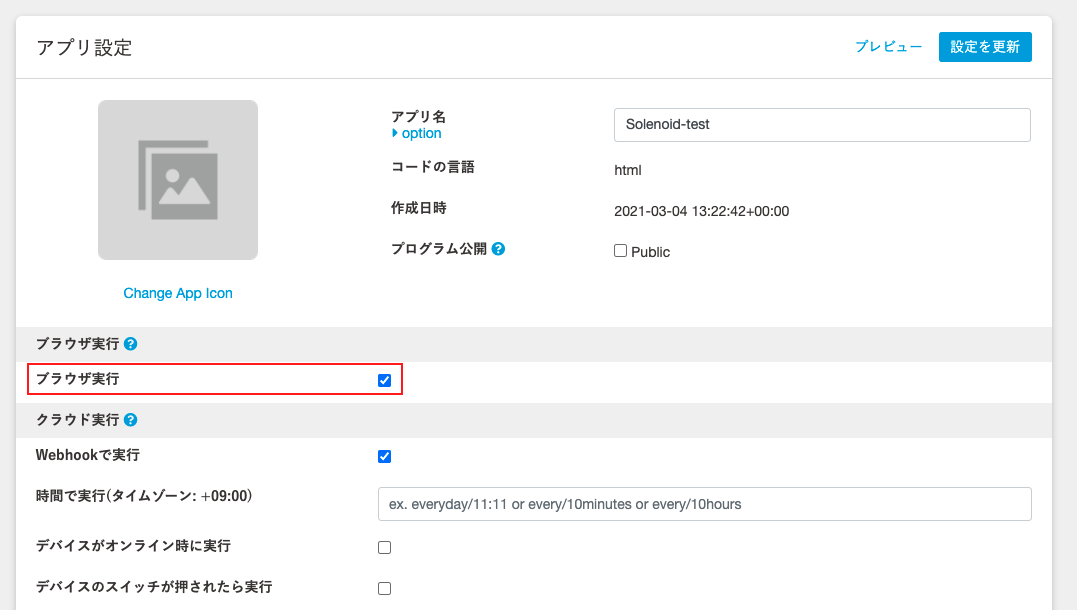Click the help icon next to プログラム公開
Image resolution: width=1077 pixels, height=610 pixels.
(499, 249)
